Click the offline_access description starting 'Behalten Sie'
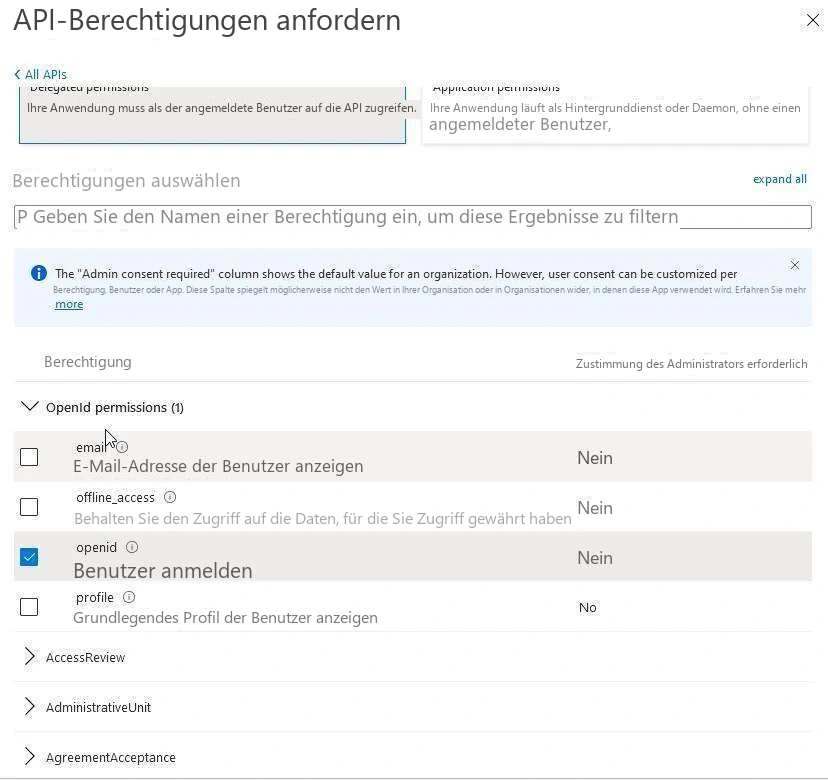This screenshot has height=780, width=828. pyautogui.click(x=323, y=519)
